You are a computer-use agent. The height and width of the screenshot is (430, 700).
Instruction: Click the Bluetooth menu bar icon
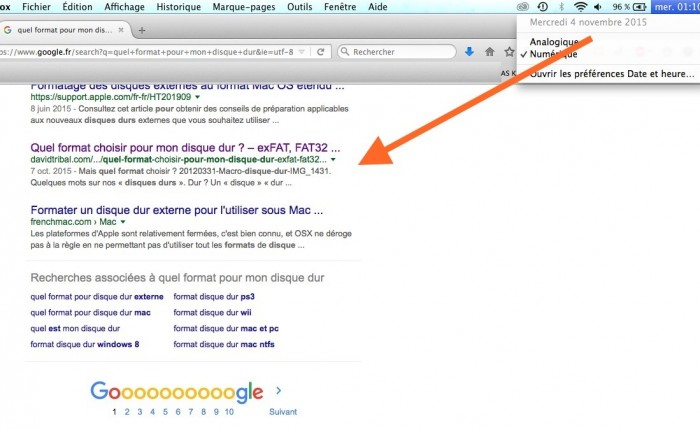coord(562,7)
